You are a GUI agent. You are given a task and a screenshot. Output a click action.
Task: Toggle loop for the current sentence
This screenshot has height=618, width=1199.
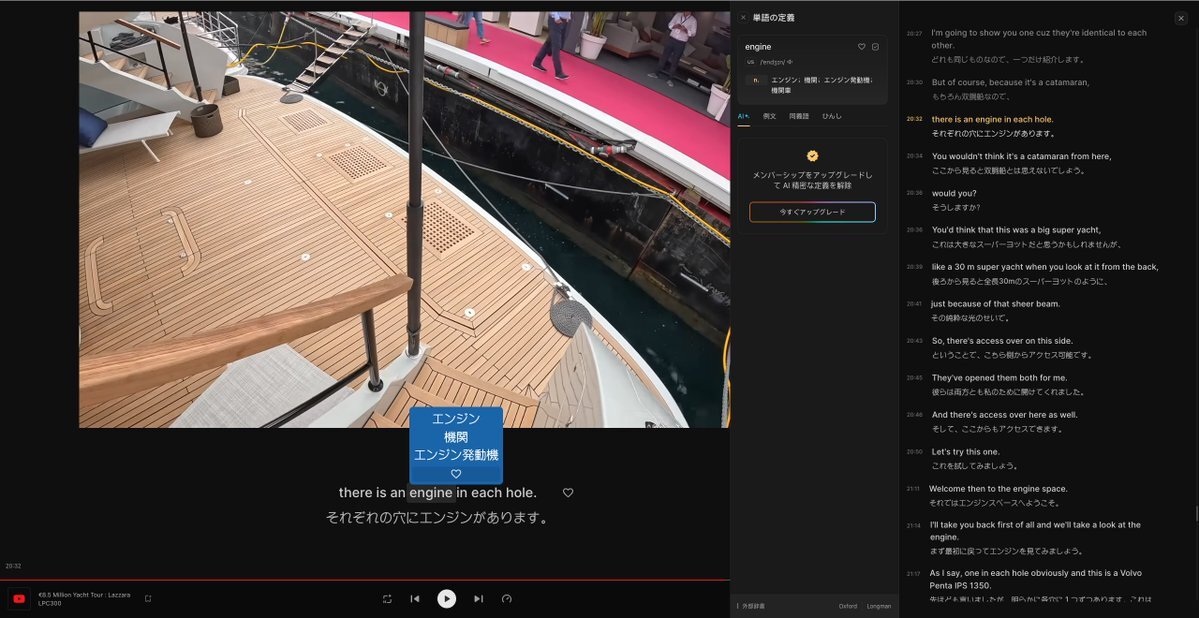tap(387, 598)
